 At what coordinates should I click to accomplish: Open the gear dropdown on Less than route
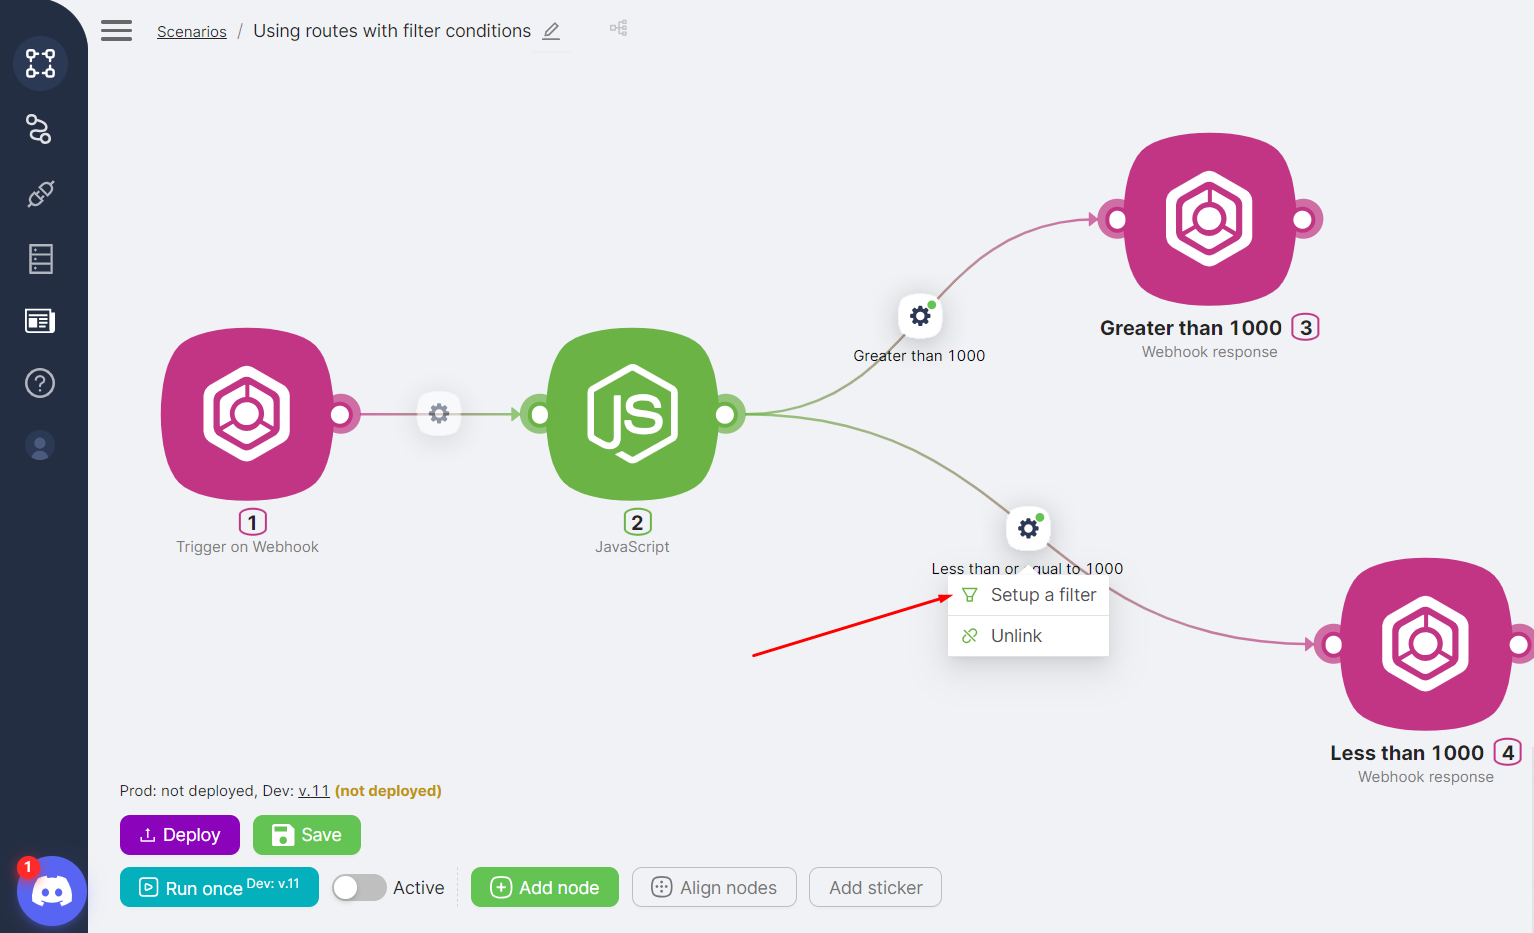pyautogui.click(x=1028, y=528)
